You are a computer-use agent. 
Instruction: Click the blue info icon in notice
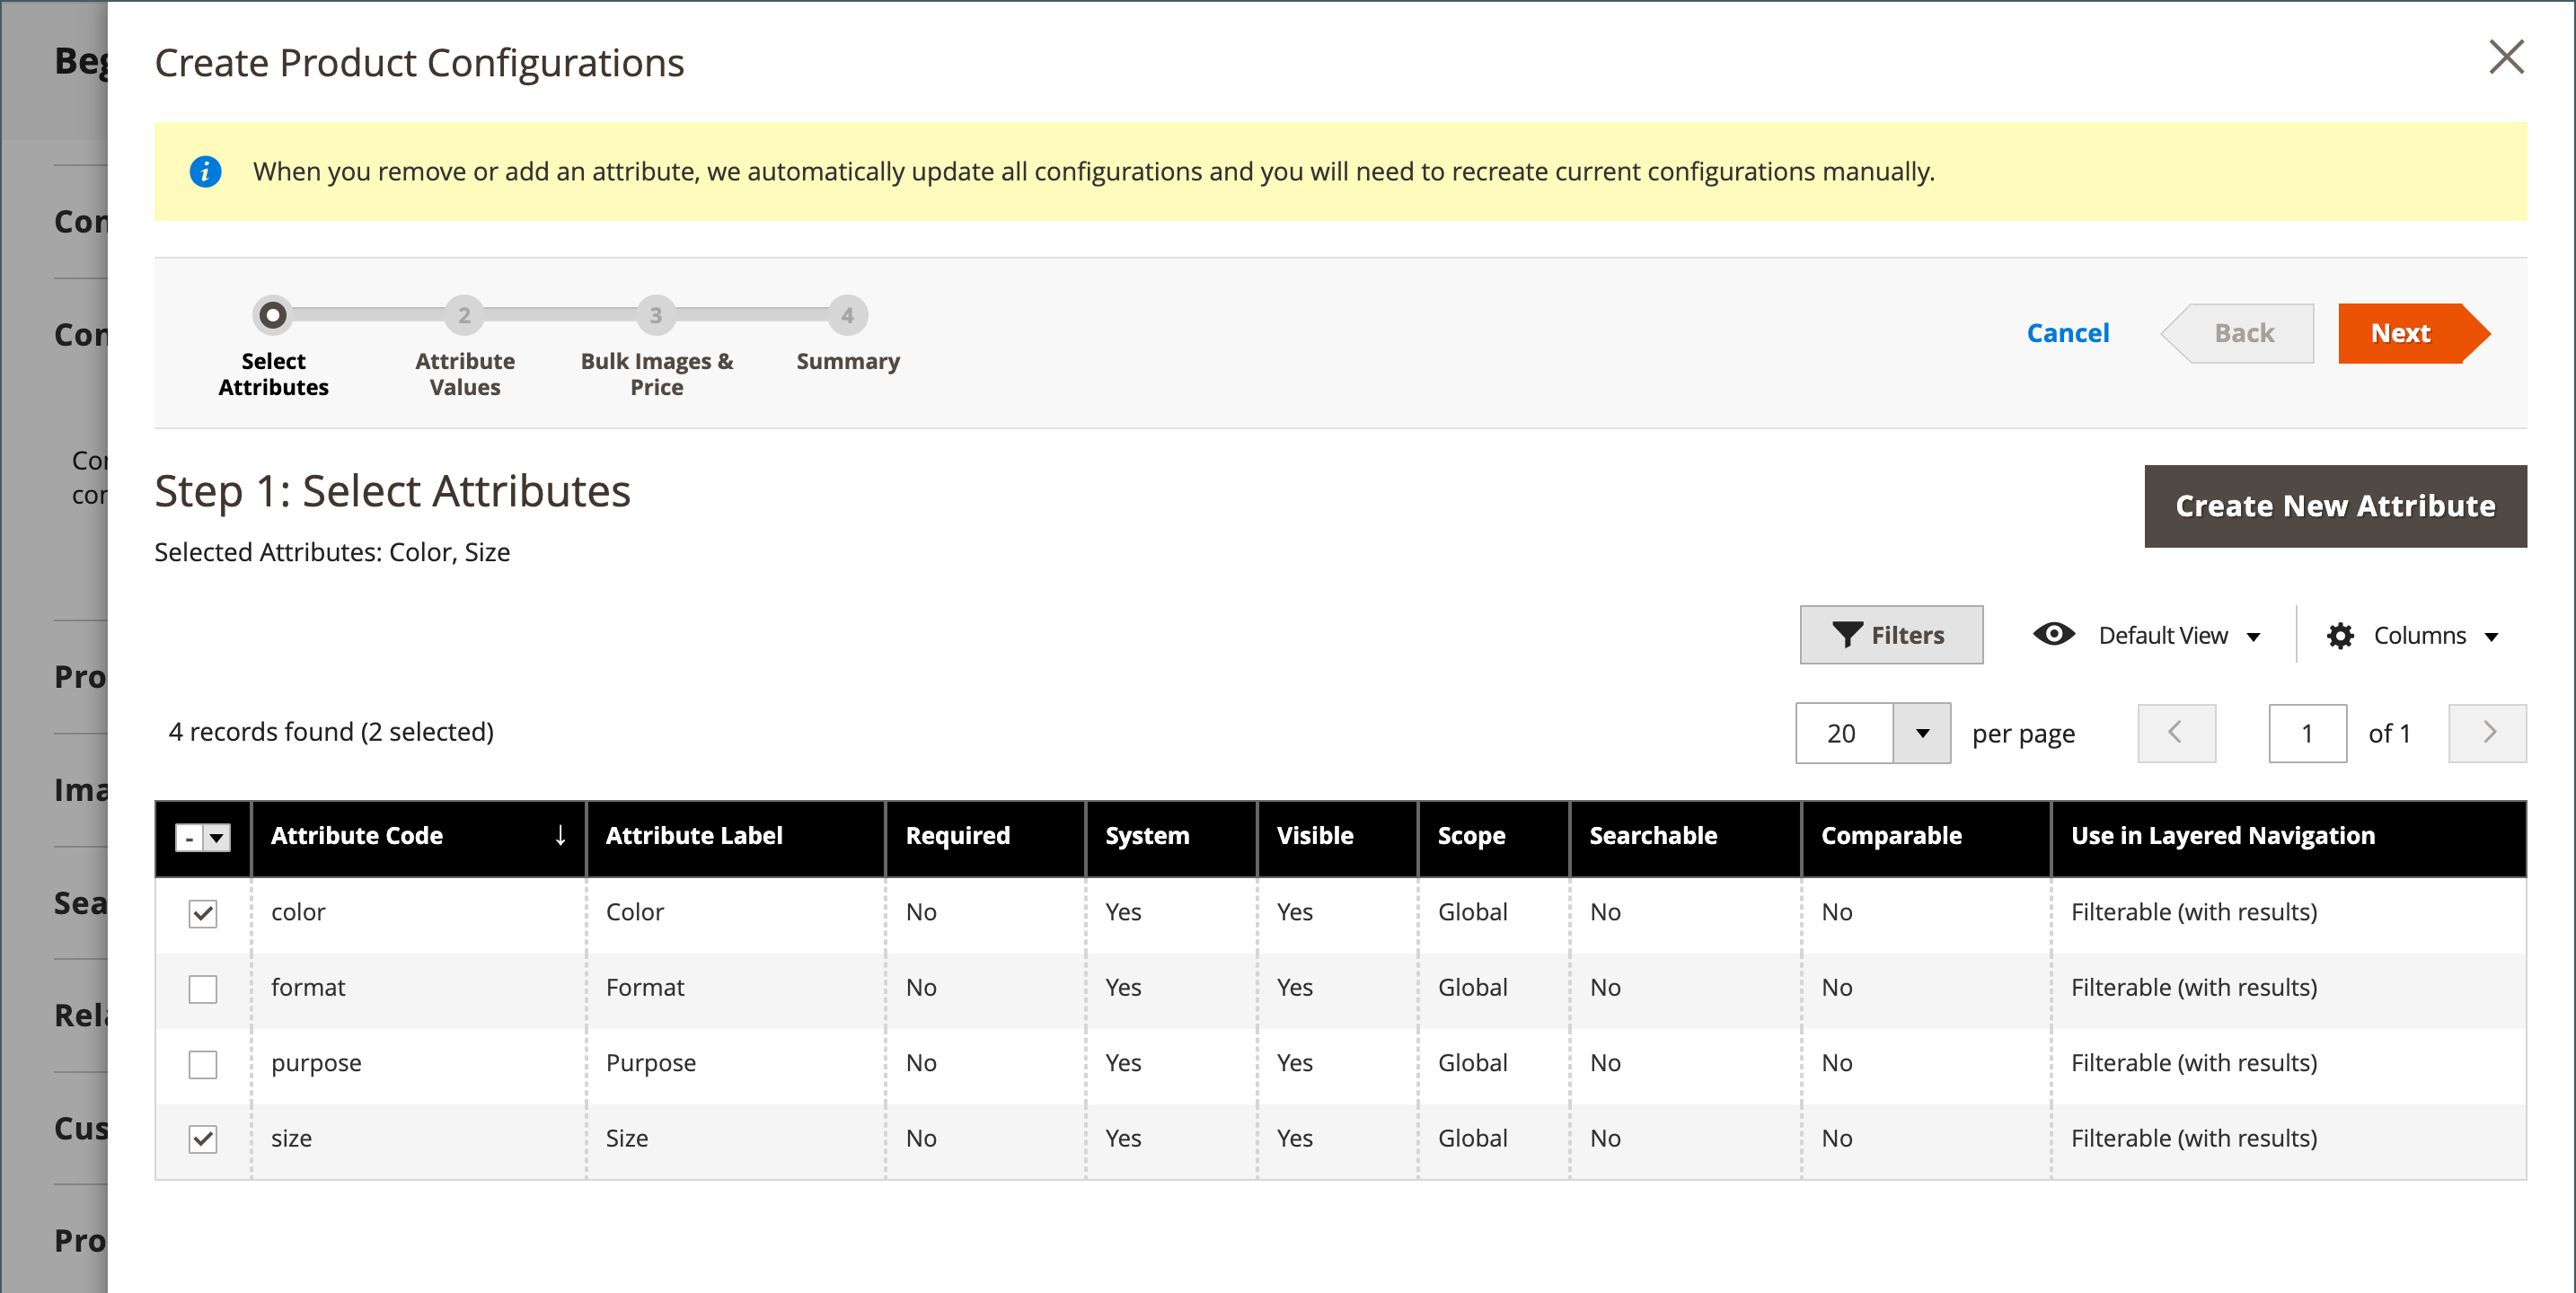[x=205, y=172]
